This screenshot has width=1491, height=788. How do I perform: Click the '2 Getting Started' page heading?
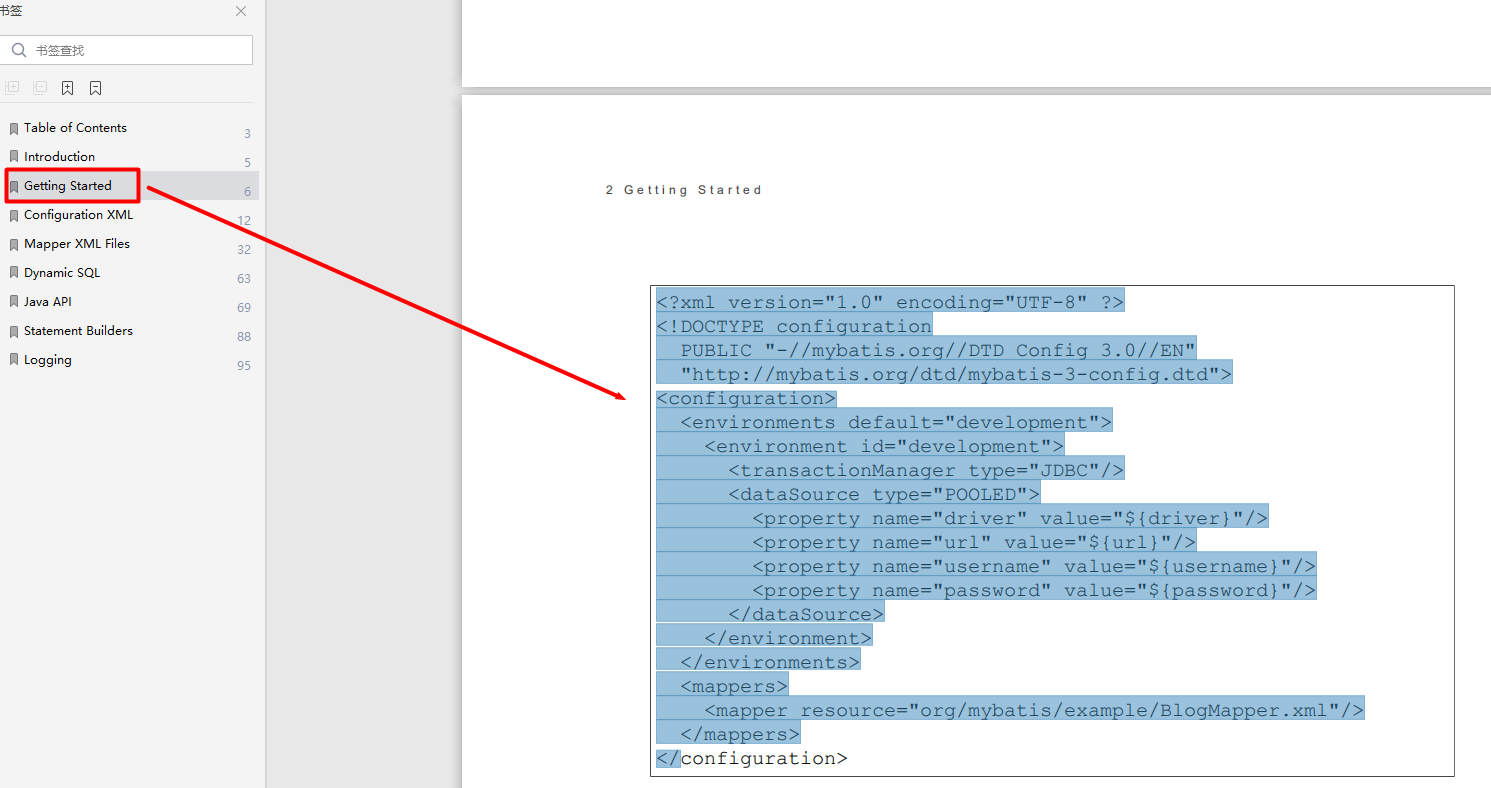[x=683, y=190]
